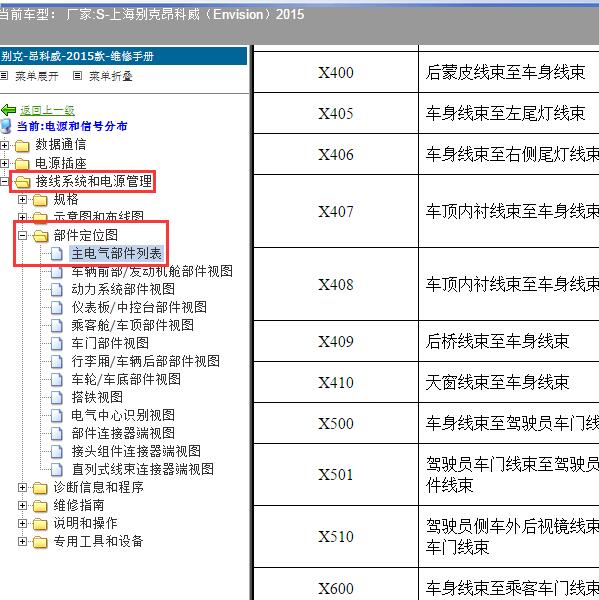Open 搭铁视图 page
The height and width of the screenshot is (600, 599).
point(97,397)
